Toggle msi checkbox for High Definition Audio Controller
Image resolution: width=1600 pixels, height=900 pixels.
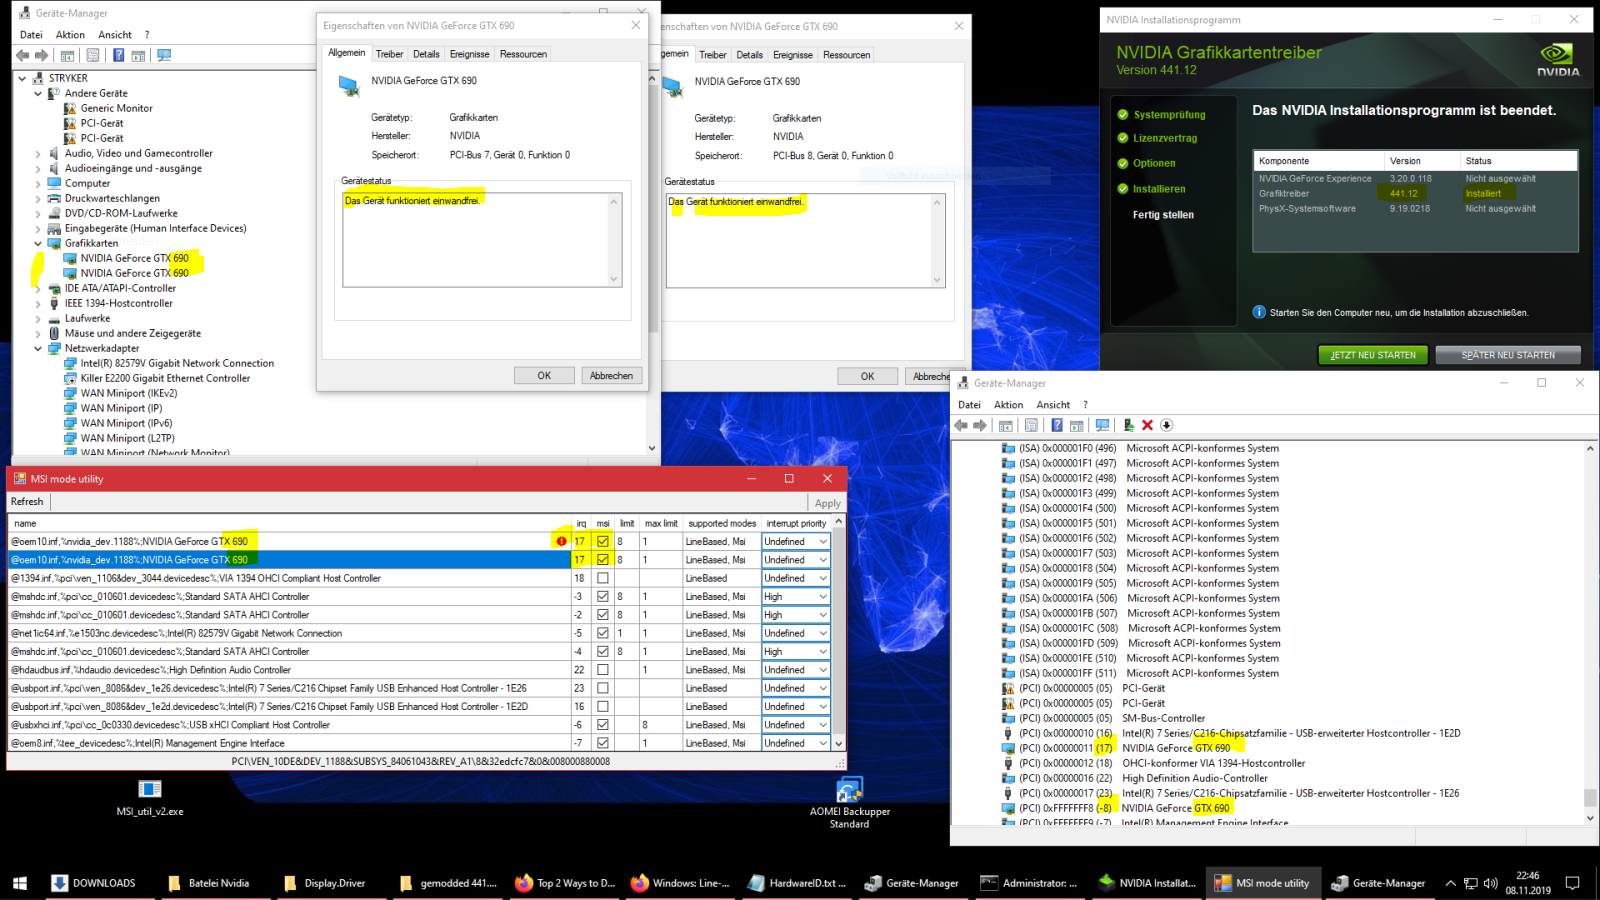click(x=603, y=670)
